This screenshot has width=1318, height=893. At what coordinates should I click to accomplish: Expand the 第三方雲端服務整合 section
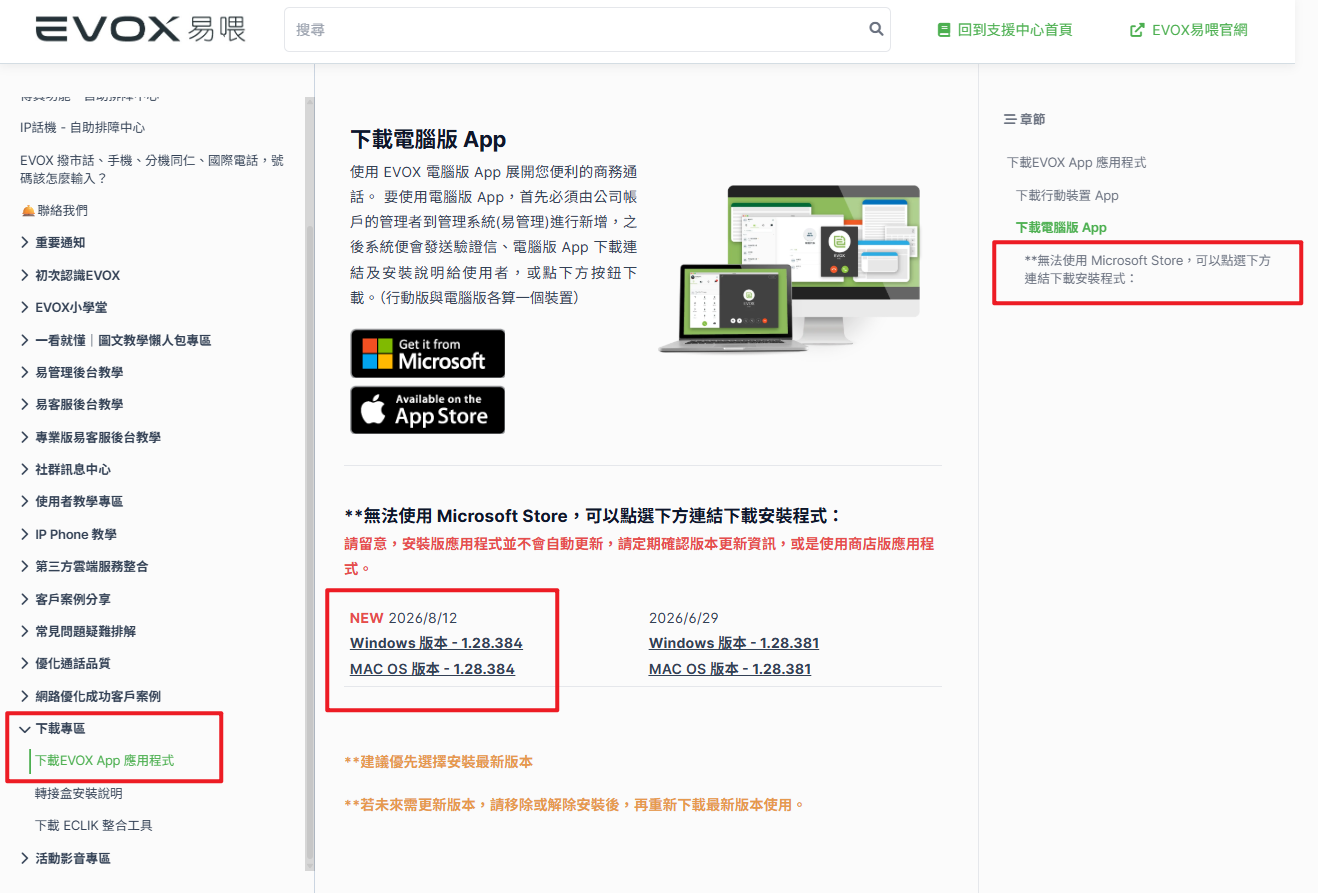tap(84, 567)
